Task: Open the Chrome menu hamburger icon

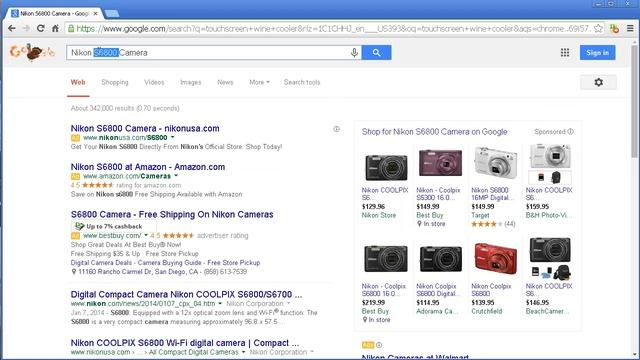Action: tap(630, 28)
